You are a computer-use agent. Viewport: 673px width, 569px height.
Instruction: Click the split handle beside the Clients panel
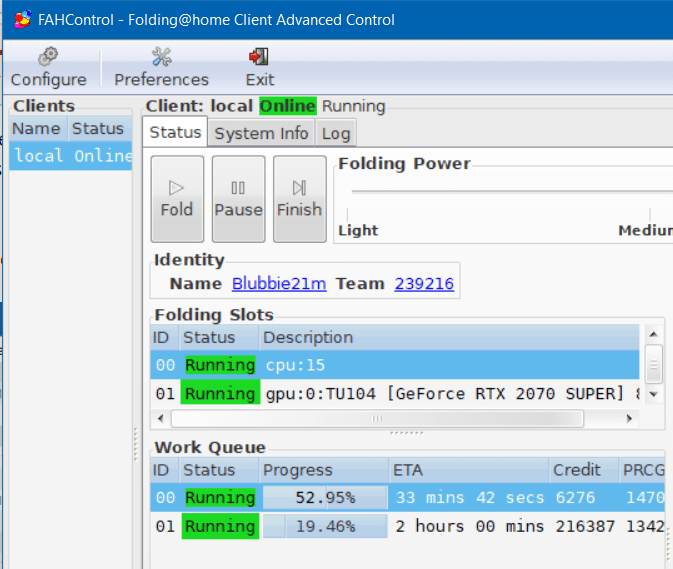pyautogui.click(x=136, y=444)
